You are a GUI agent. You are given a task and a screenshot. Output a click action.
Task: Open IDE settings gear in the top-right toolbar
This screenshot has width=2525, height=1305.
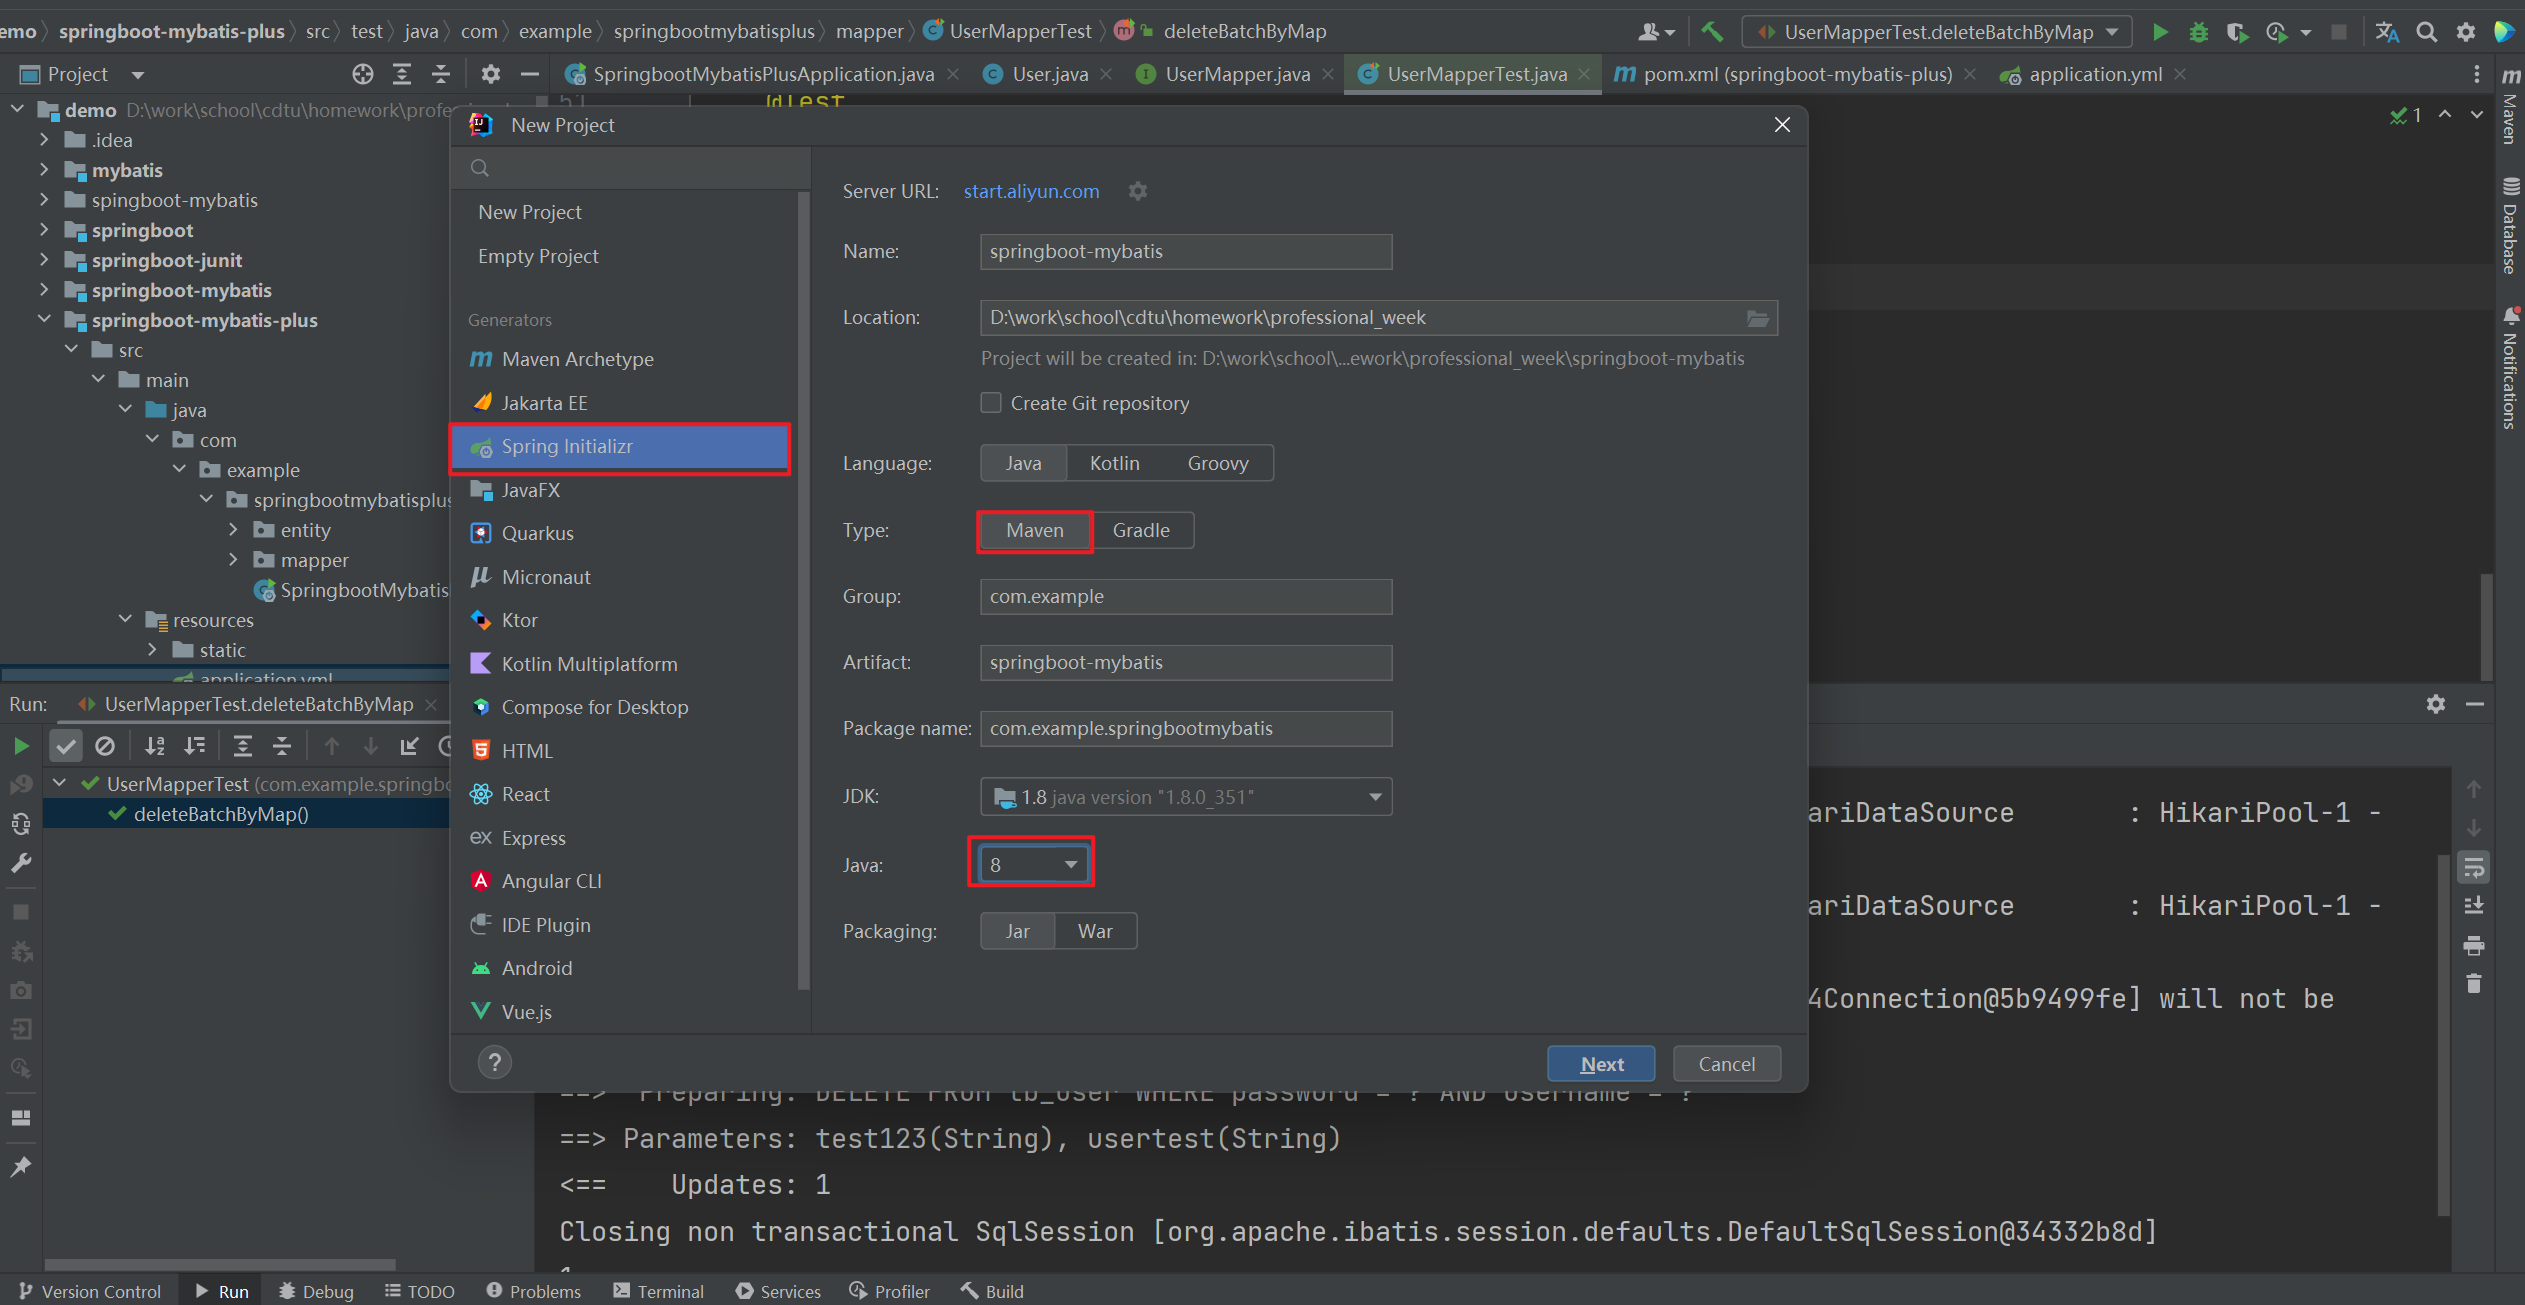click(2465, 32)
